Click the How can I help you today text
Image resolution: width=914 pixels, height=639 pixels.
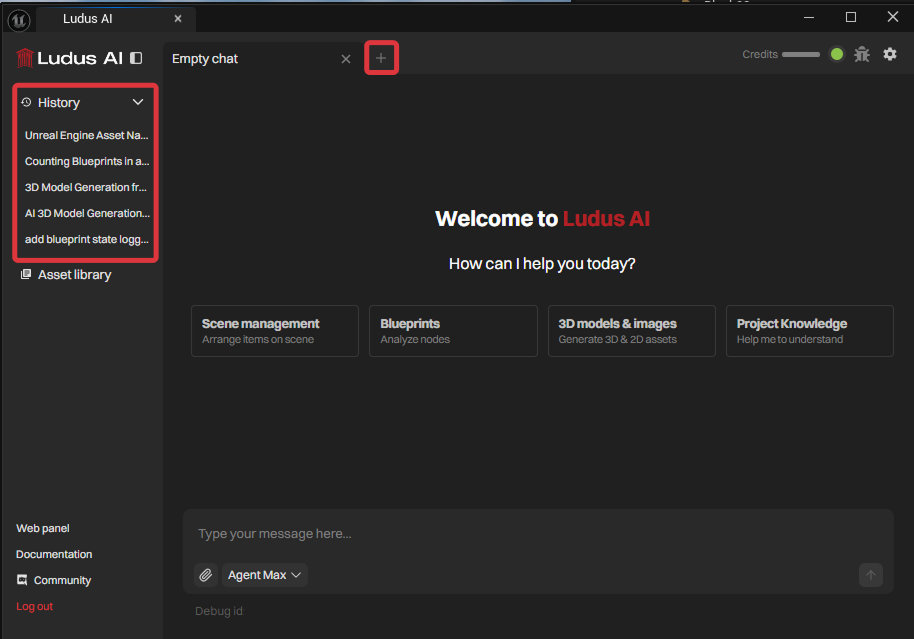click(542, 264)
